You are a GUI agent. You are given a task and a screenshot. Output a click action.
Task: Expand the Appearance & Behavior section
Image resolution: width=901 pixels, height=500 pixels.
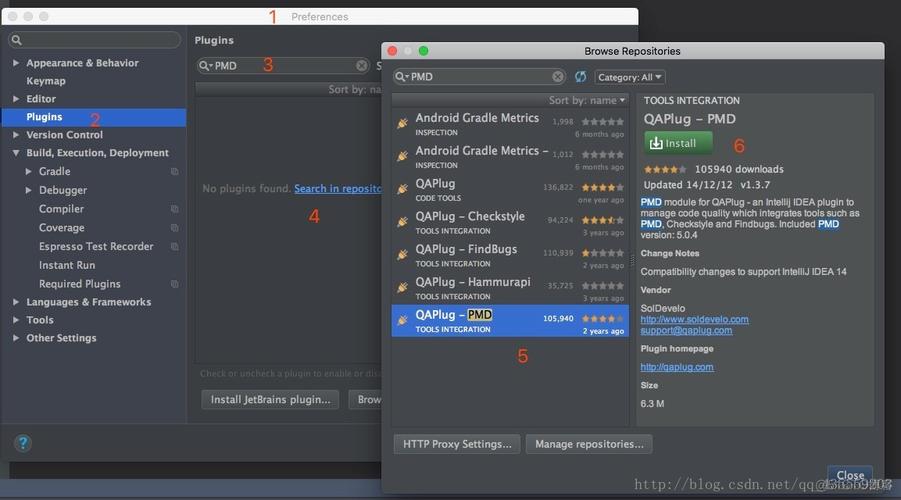pos(16,63)
